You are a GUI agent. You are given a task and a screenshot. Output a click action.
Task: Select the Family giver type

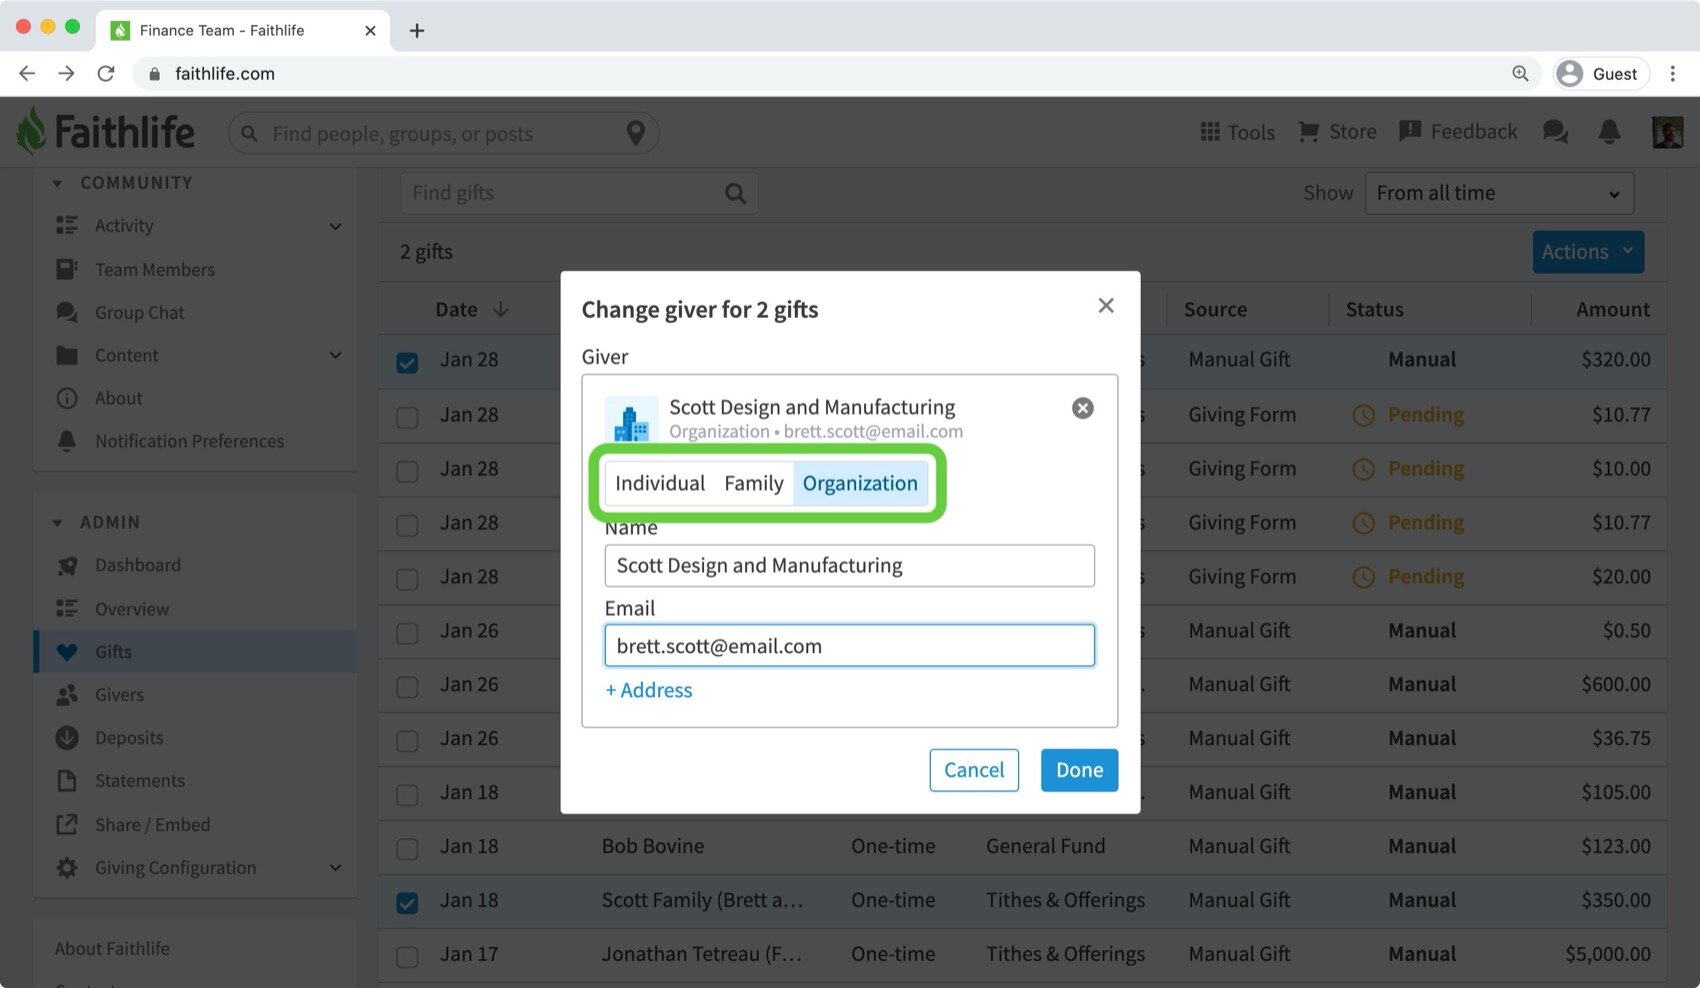pos(754,483)
